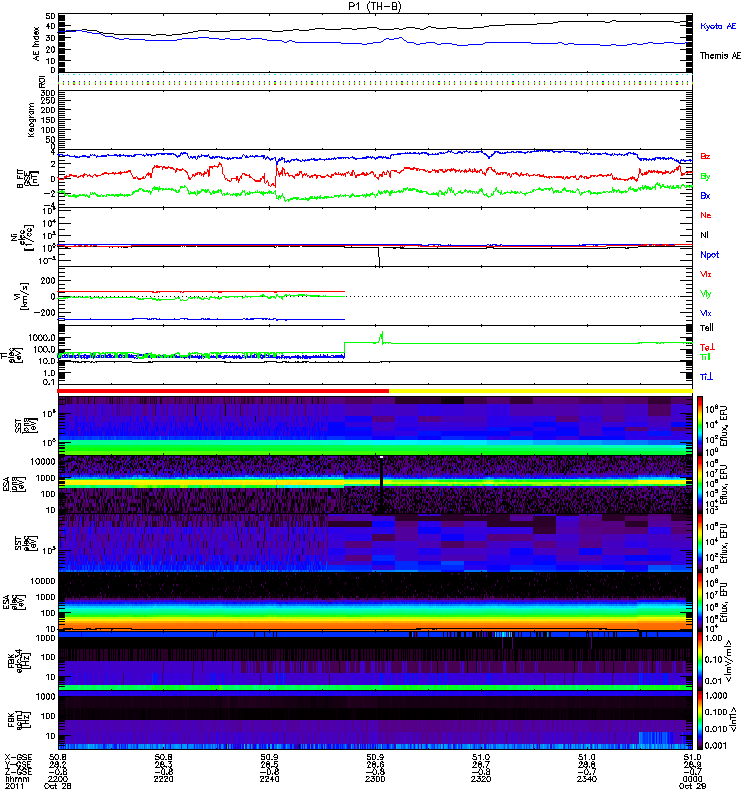Select the Themis AE legend label
The height and width of the screenshot is (800, 750).
[720, 56]
